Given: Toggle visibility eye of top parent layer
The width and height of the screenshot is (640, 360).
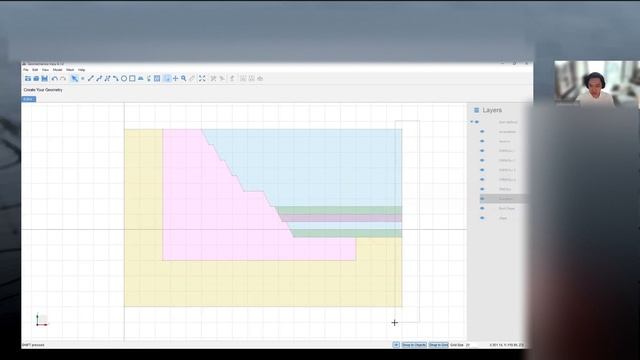Looking at the screenshot, I should click(x=477, y=122).
